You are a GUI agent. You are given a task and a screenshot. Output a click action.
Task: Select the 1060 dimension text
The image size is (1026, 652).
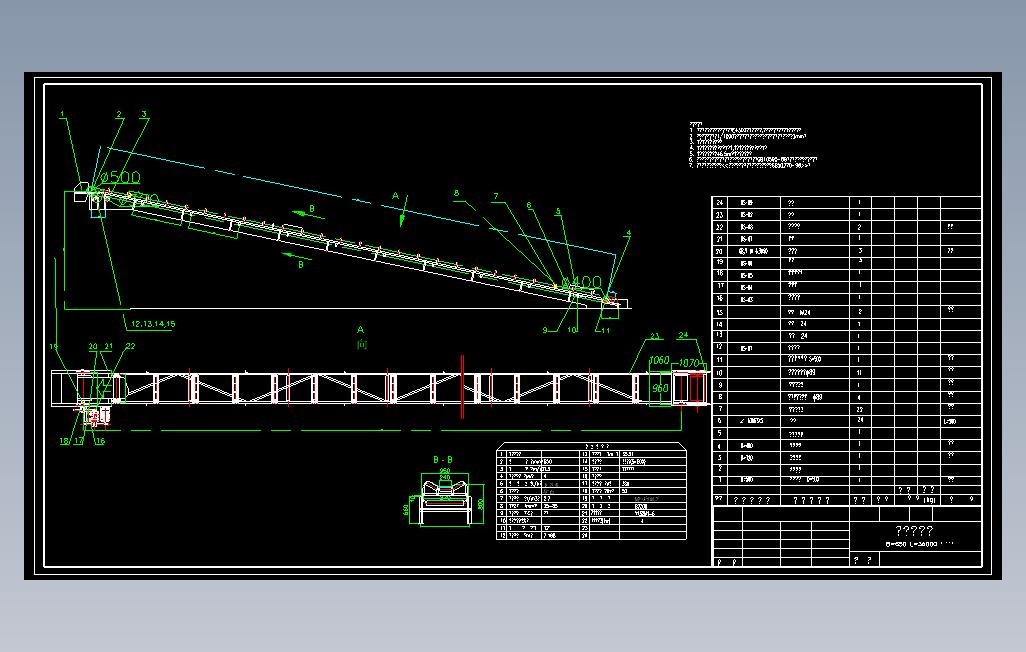pos(659,360)
